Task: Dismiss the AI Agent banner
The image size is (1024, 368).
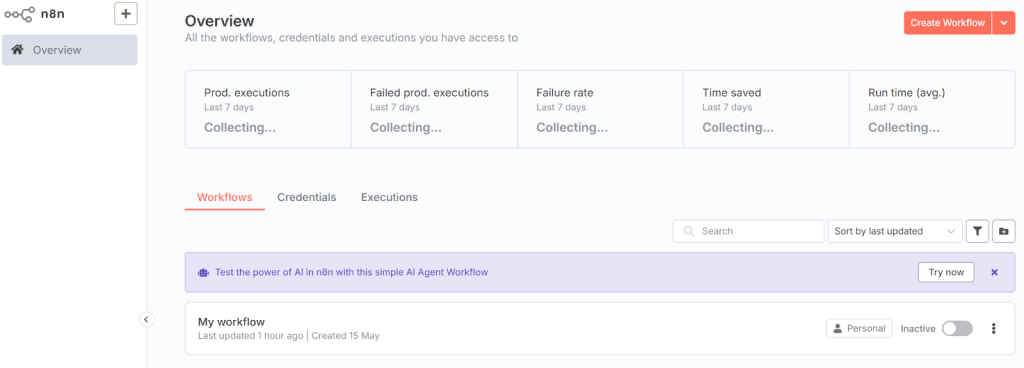Action: click(995, 272)
